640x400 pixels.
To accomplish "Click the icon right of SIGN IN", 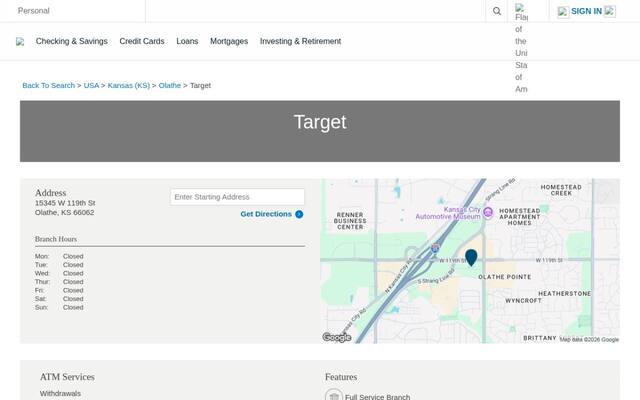I will tap(609, 11).
